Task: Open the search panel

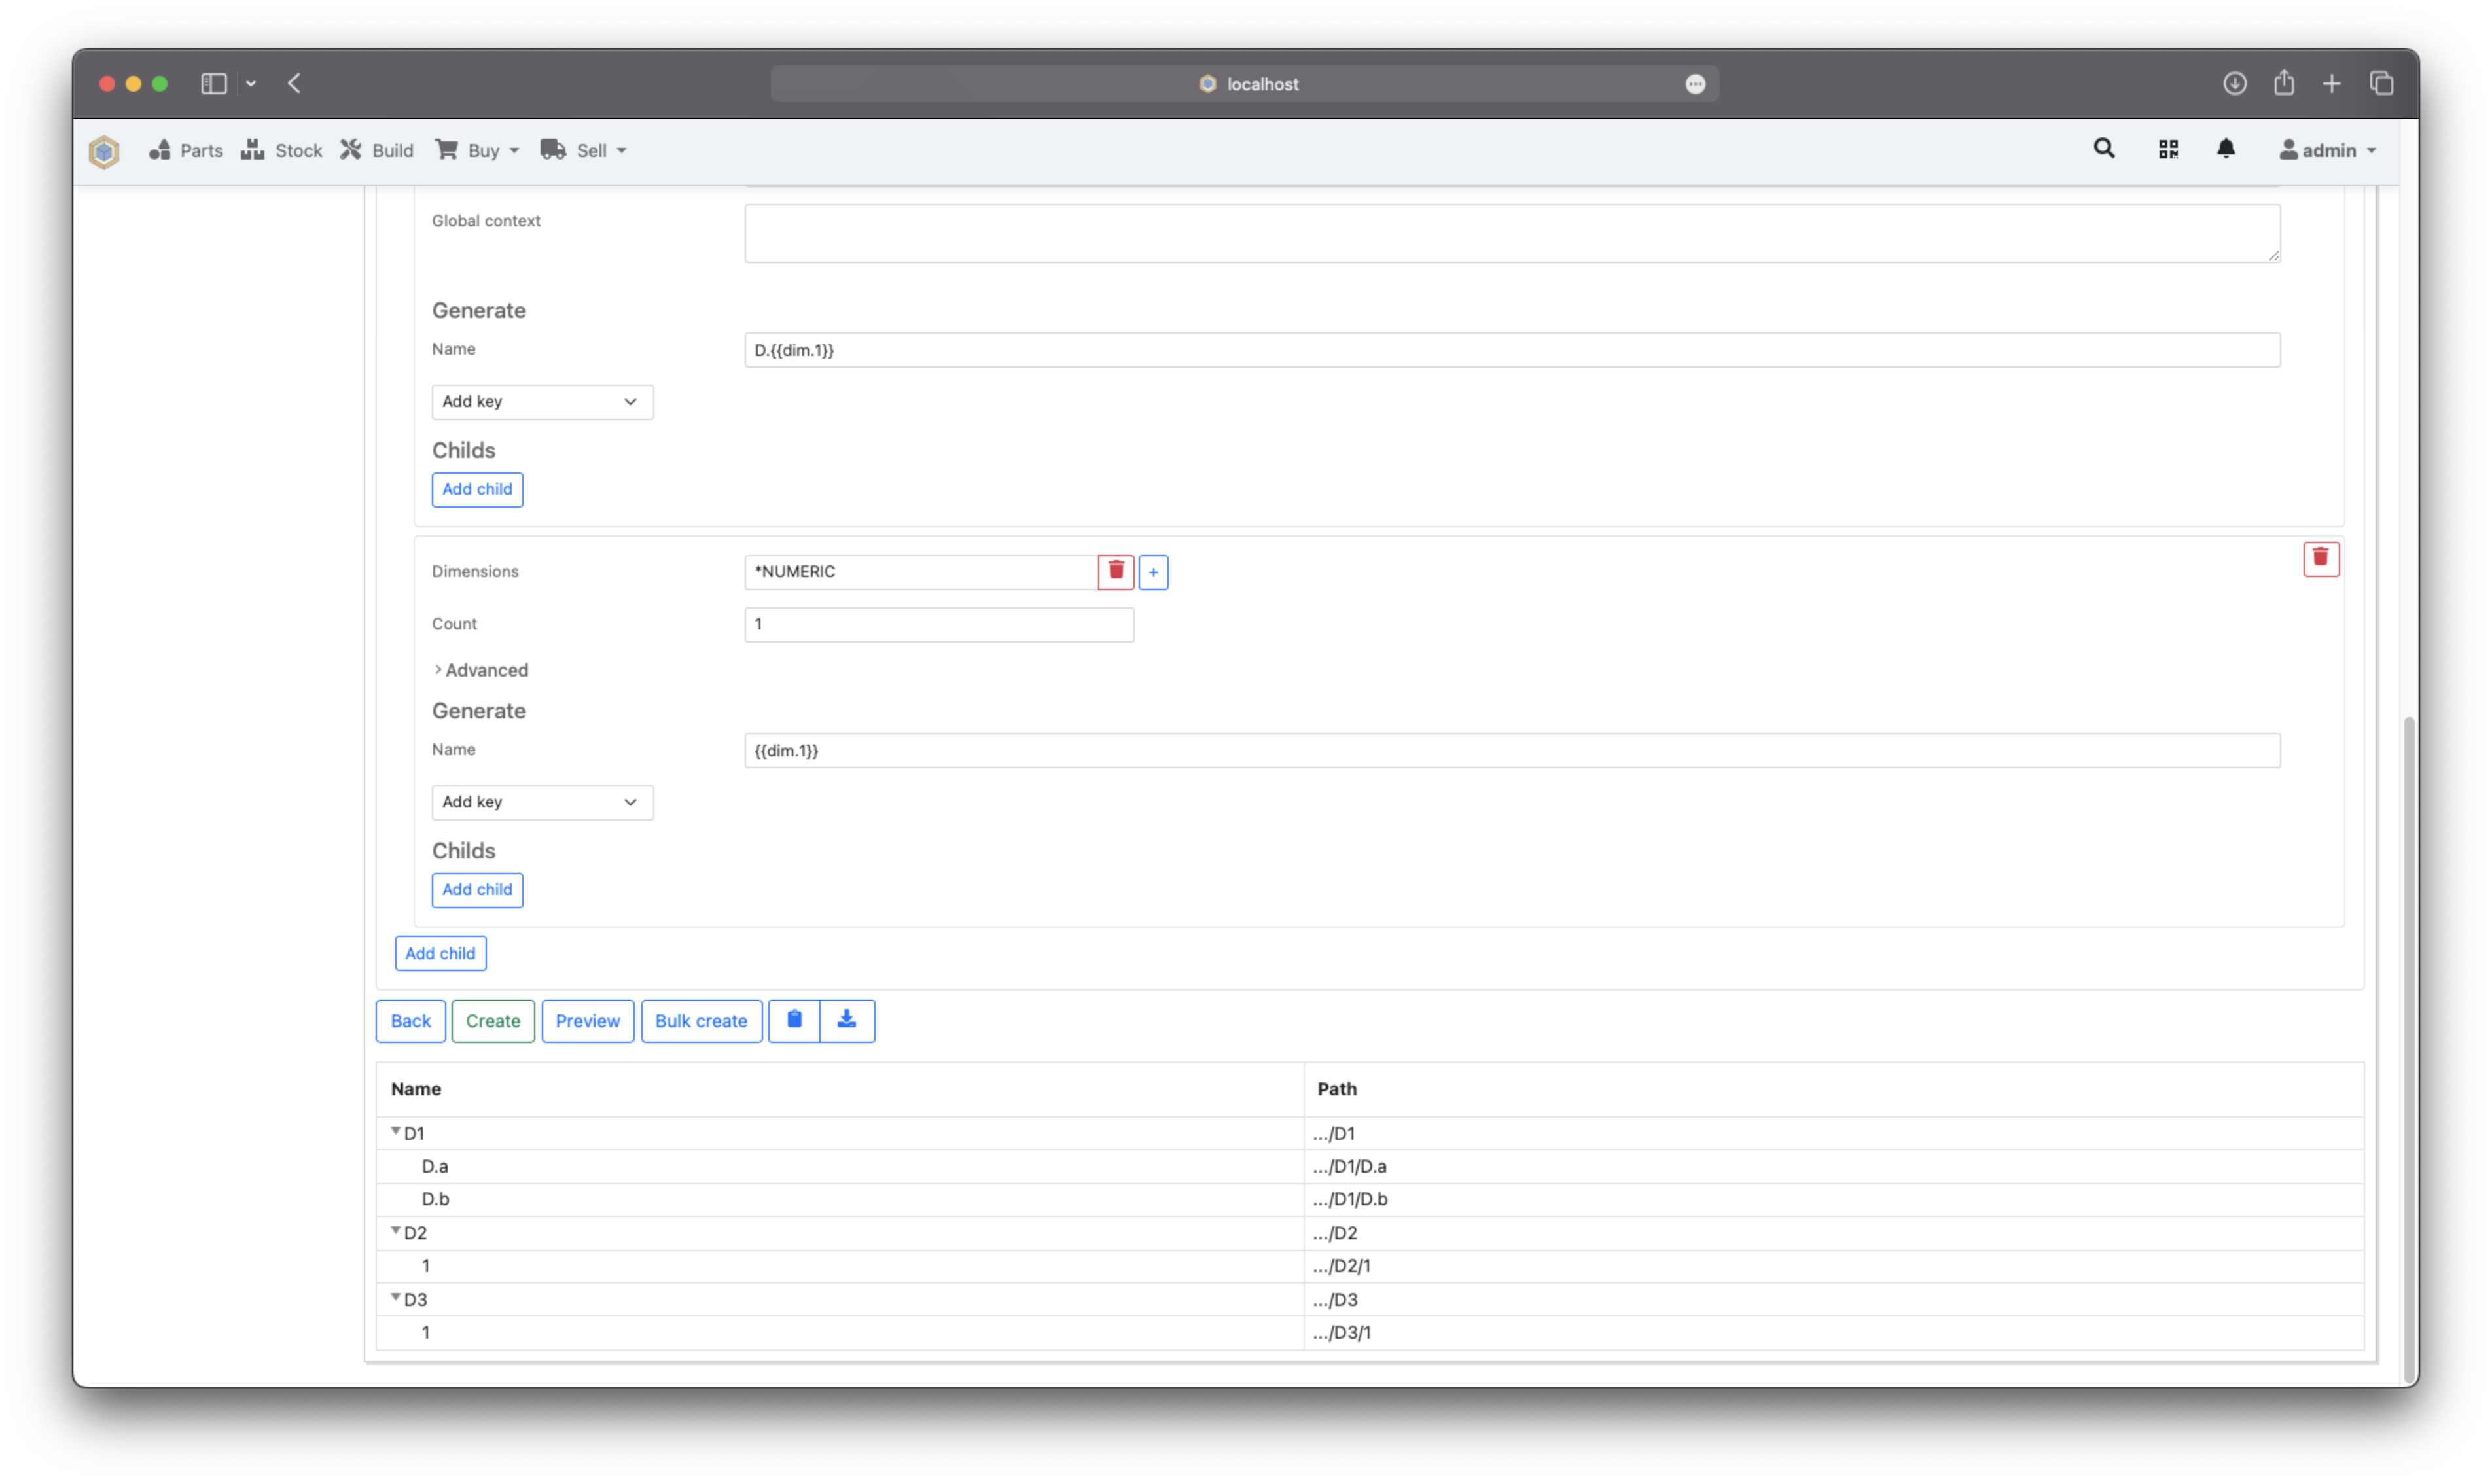Action: click(x=2103, y=148)
